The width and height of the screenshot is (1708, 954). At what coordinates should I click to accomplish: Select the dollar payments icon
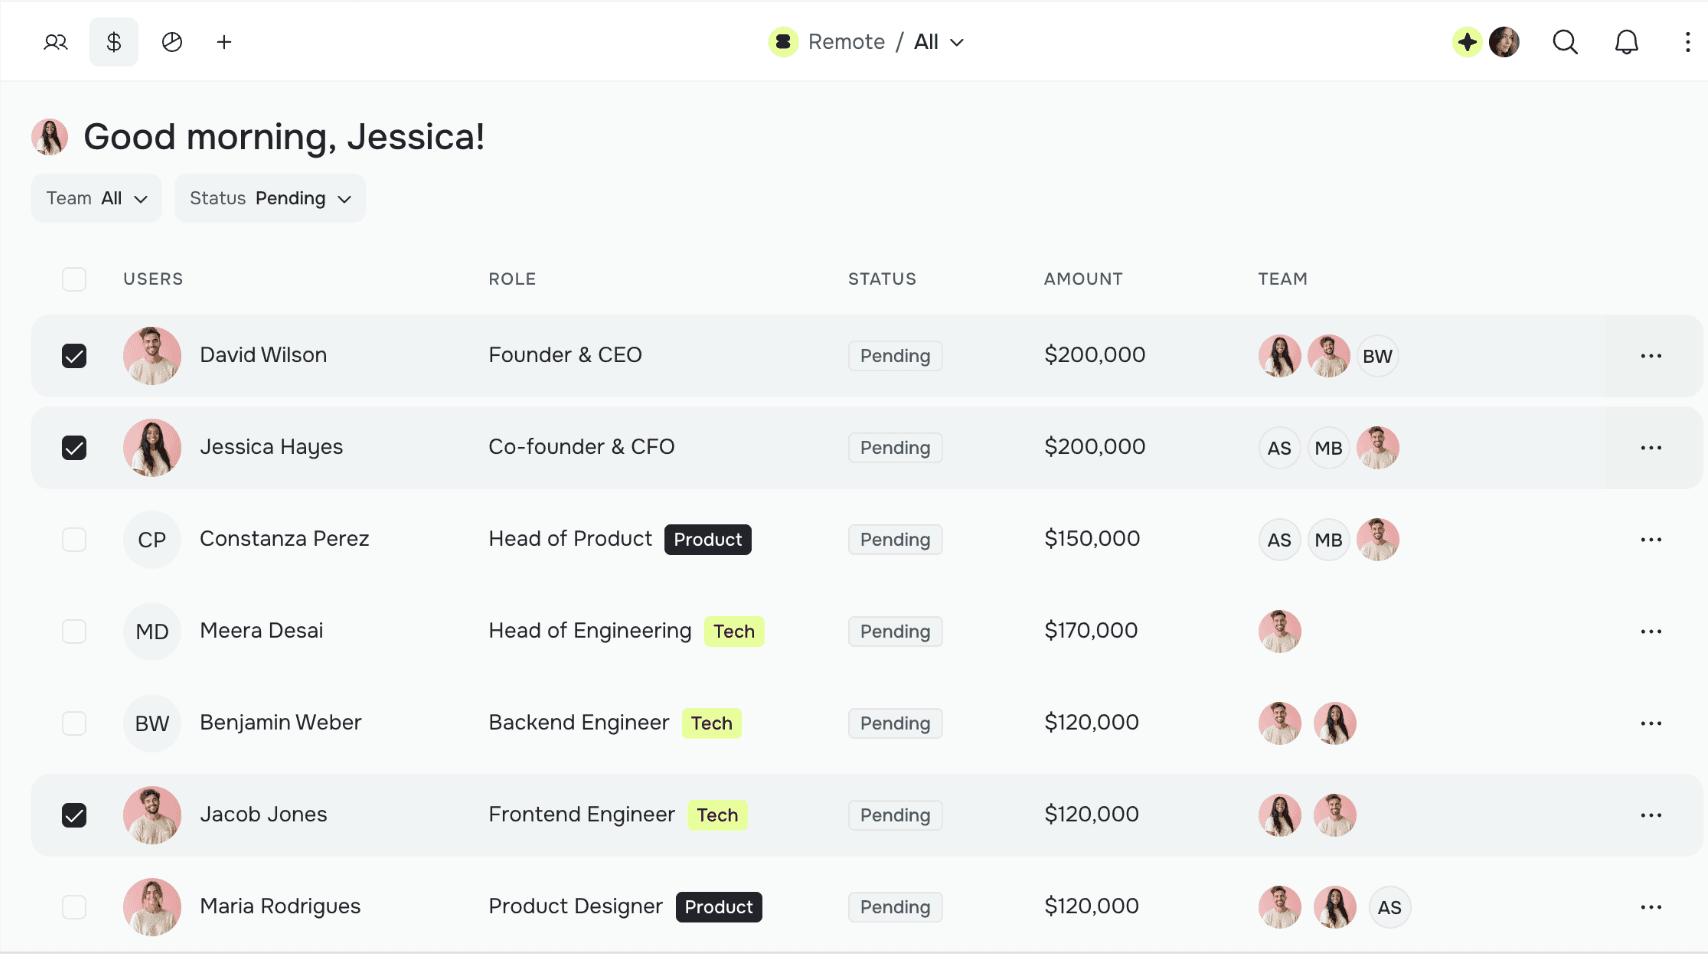114,42
